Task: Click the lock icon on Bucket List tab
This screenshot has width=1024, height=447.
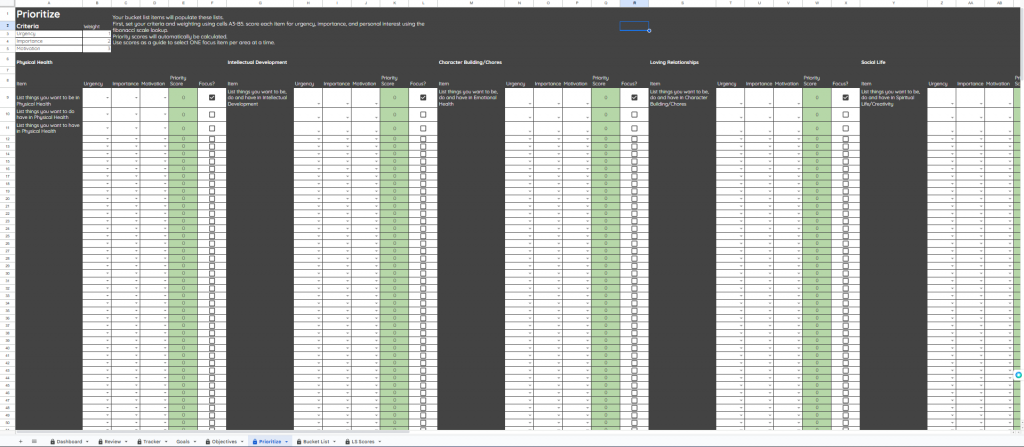Action: [x=298, y=440]
